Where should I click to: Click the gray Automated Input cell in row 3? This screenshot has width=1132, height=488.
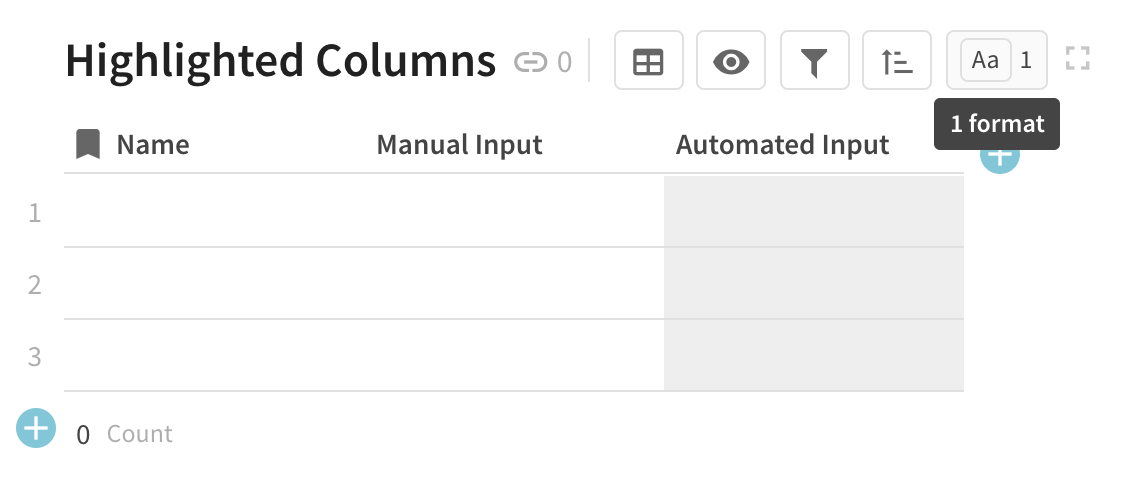[814, 356]
